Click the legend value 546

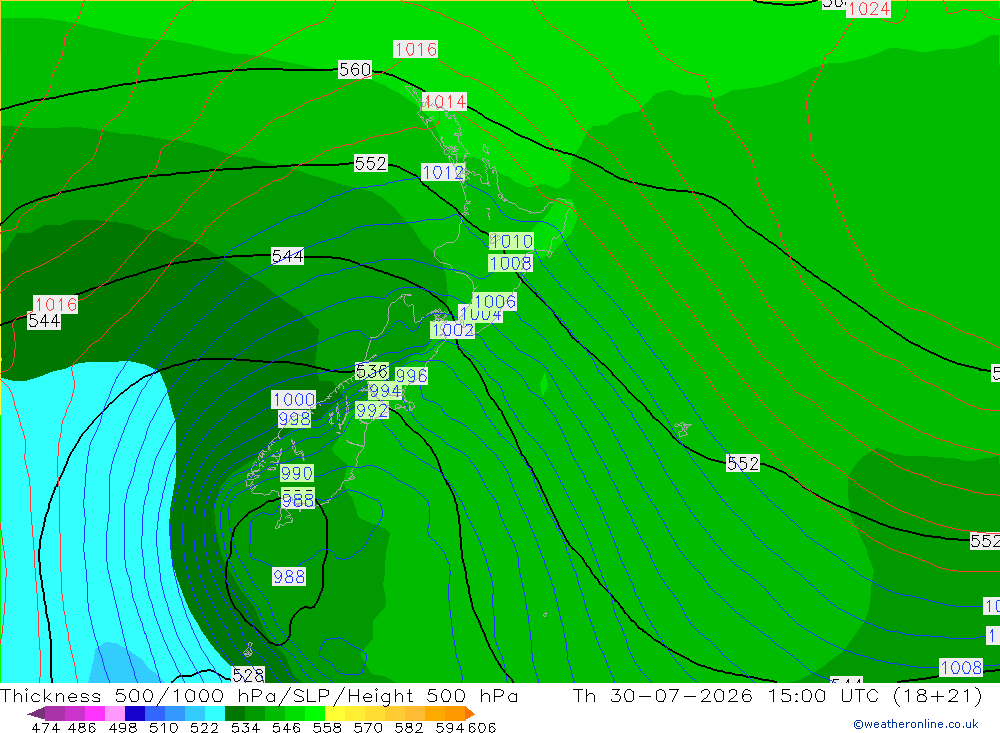tap(286, 727)
